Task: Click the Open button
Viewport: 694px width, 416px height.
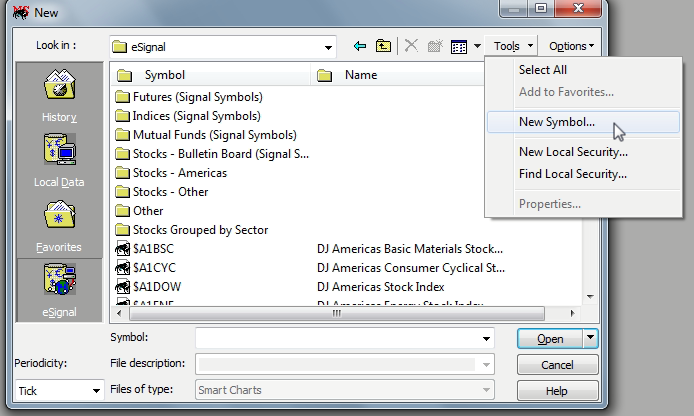Action: [550, 339]
